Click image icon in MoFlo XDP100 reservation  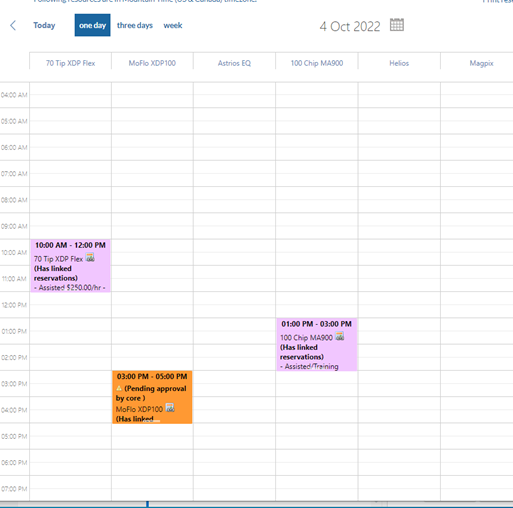pyautogui.click(x=170, y=408)
